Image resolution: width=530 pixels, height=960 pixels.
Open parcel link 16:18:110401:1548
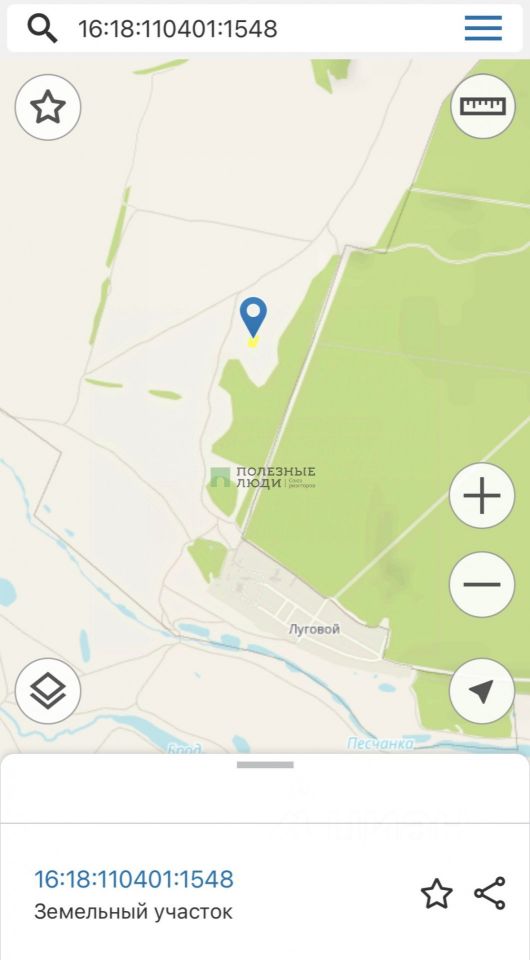tap(133, 879)
